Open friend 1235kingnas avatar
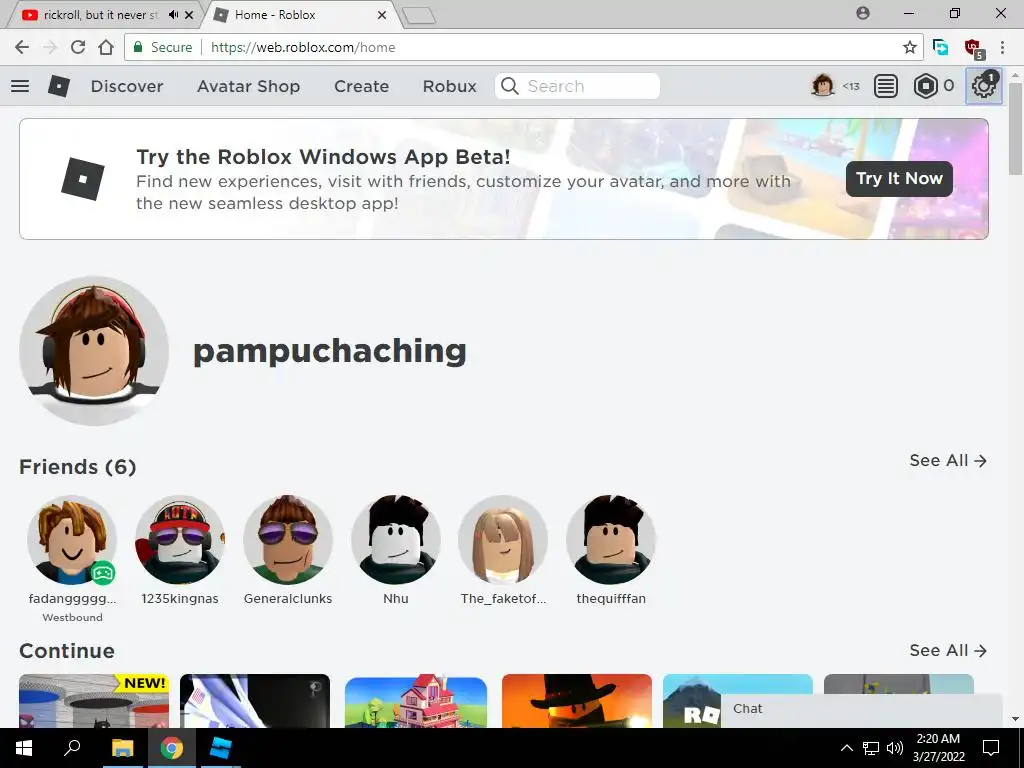Screen dimensions: 1024x768 click(180, 539)
